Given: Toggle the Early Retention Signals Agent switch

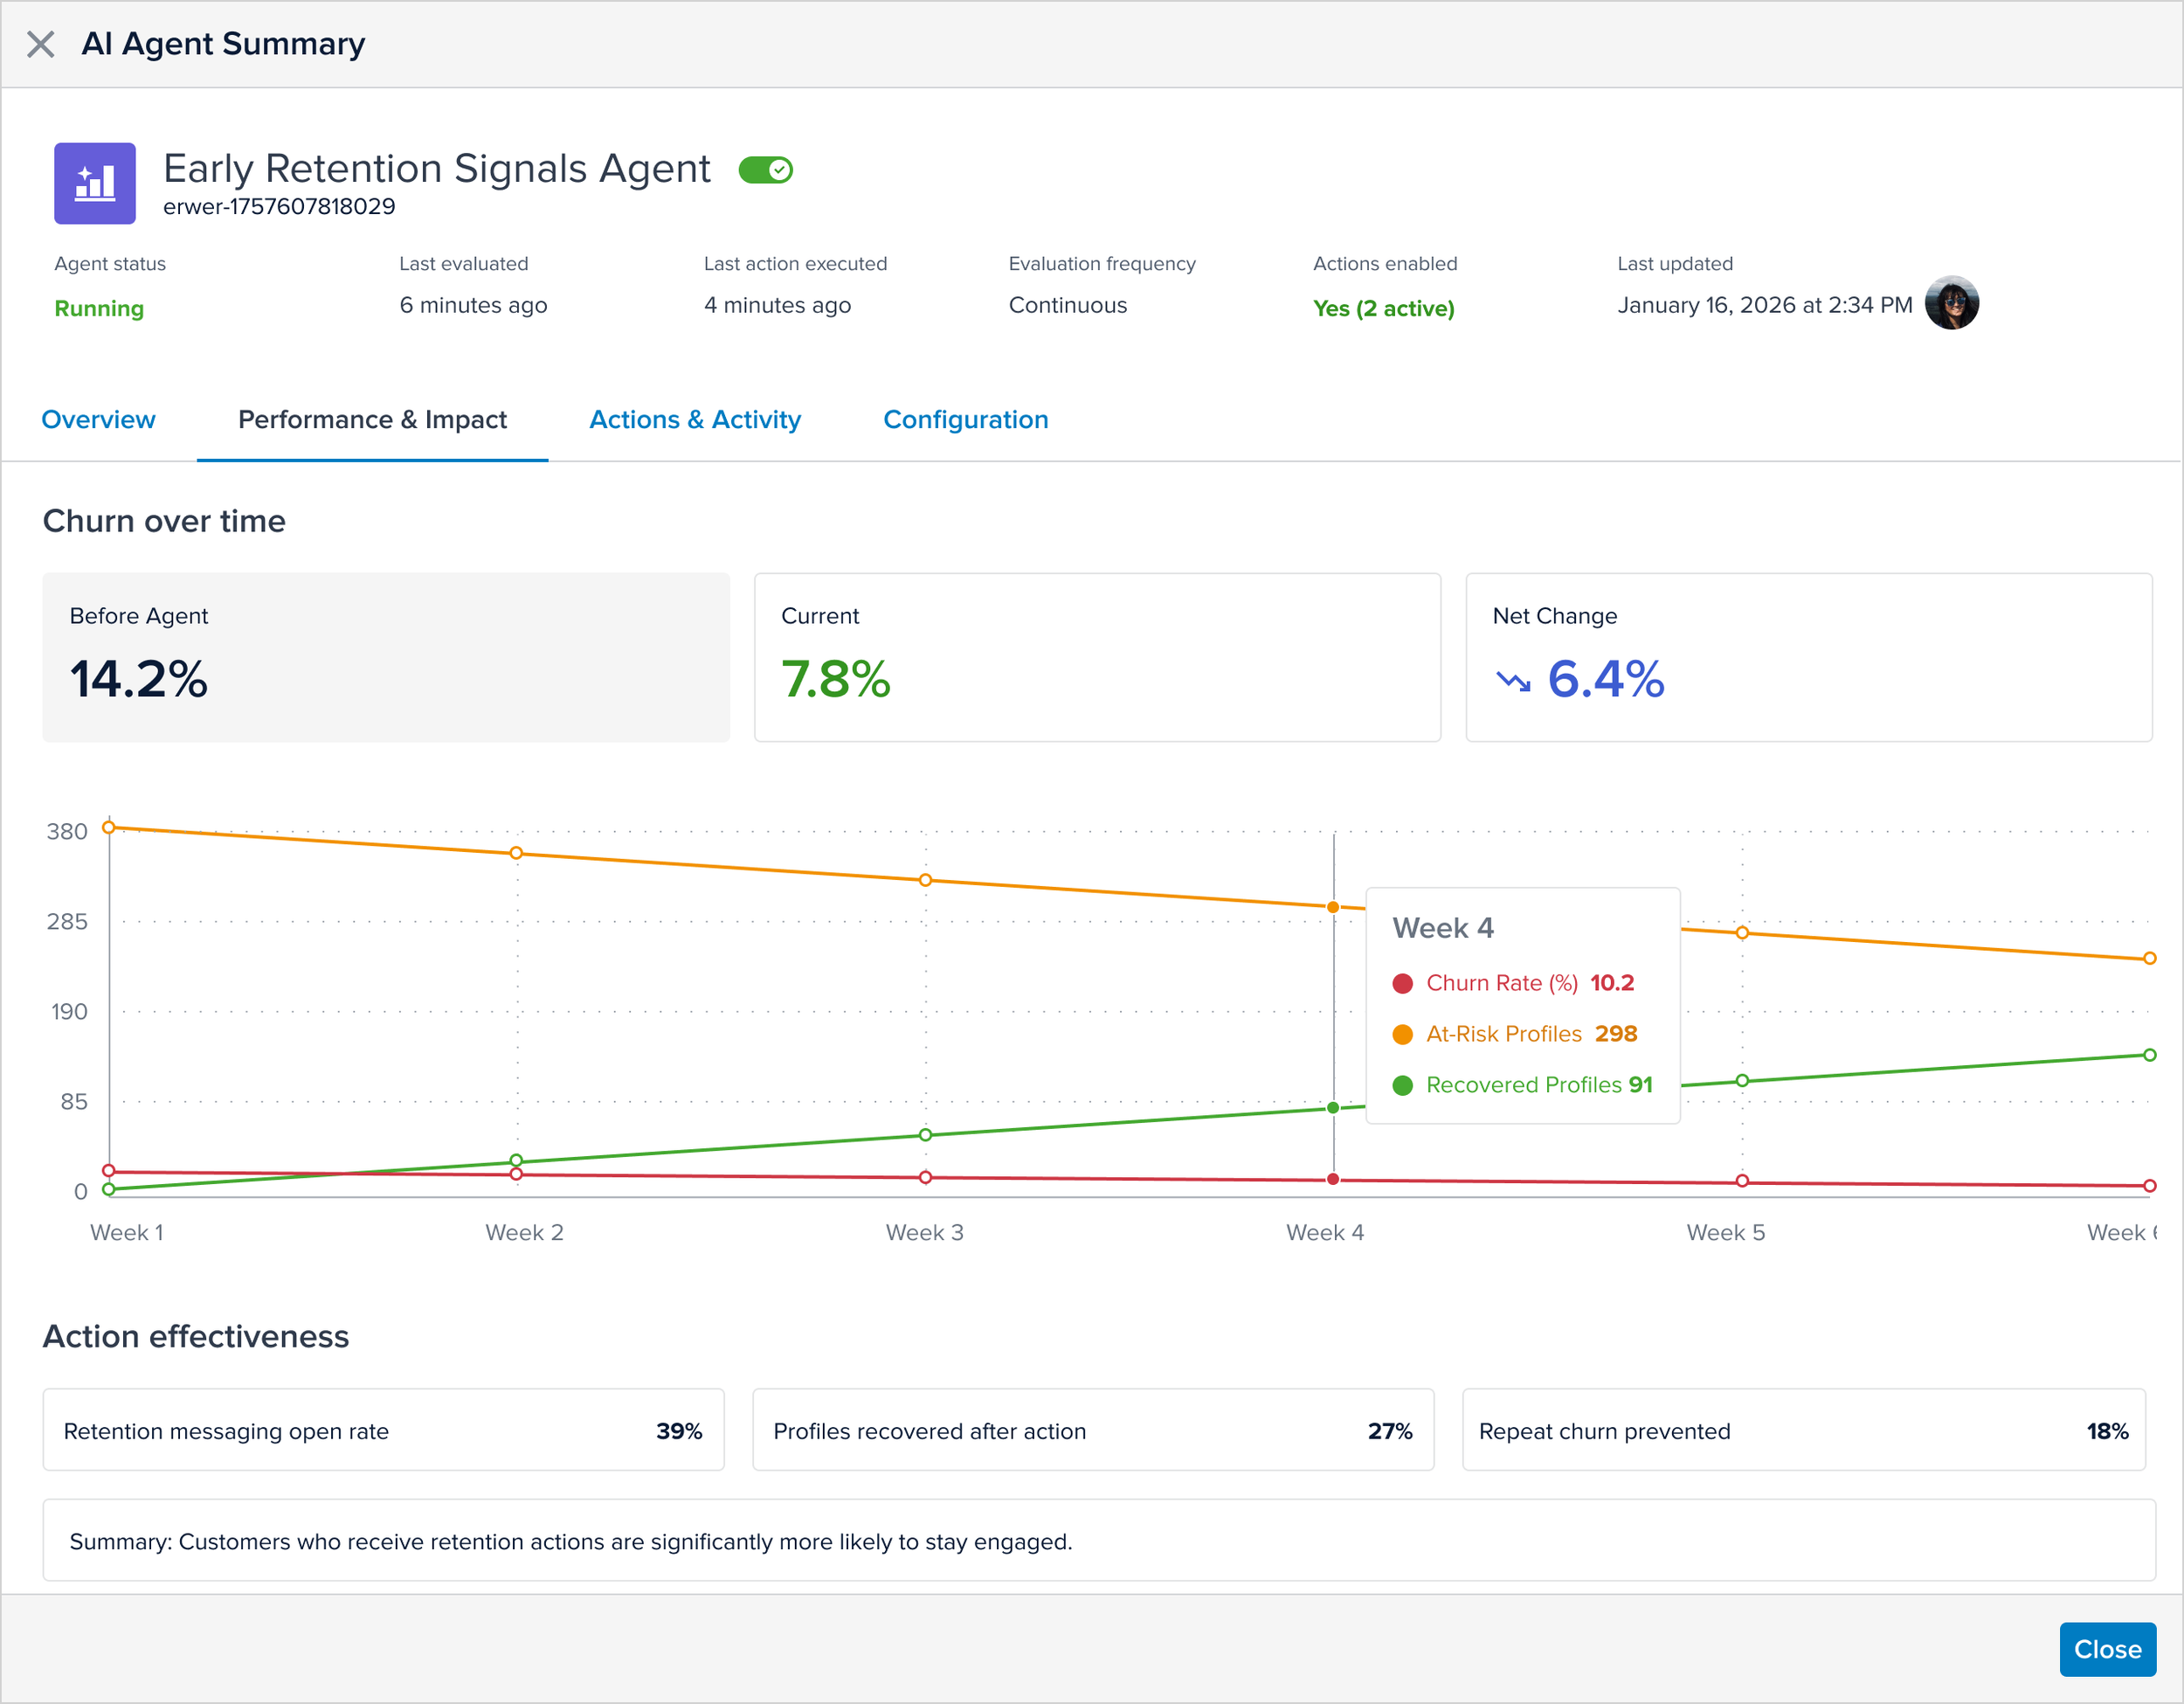Looking at the screenshot, I should point(765,170).
